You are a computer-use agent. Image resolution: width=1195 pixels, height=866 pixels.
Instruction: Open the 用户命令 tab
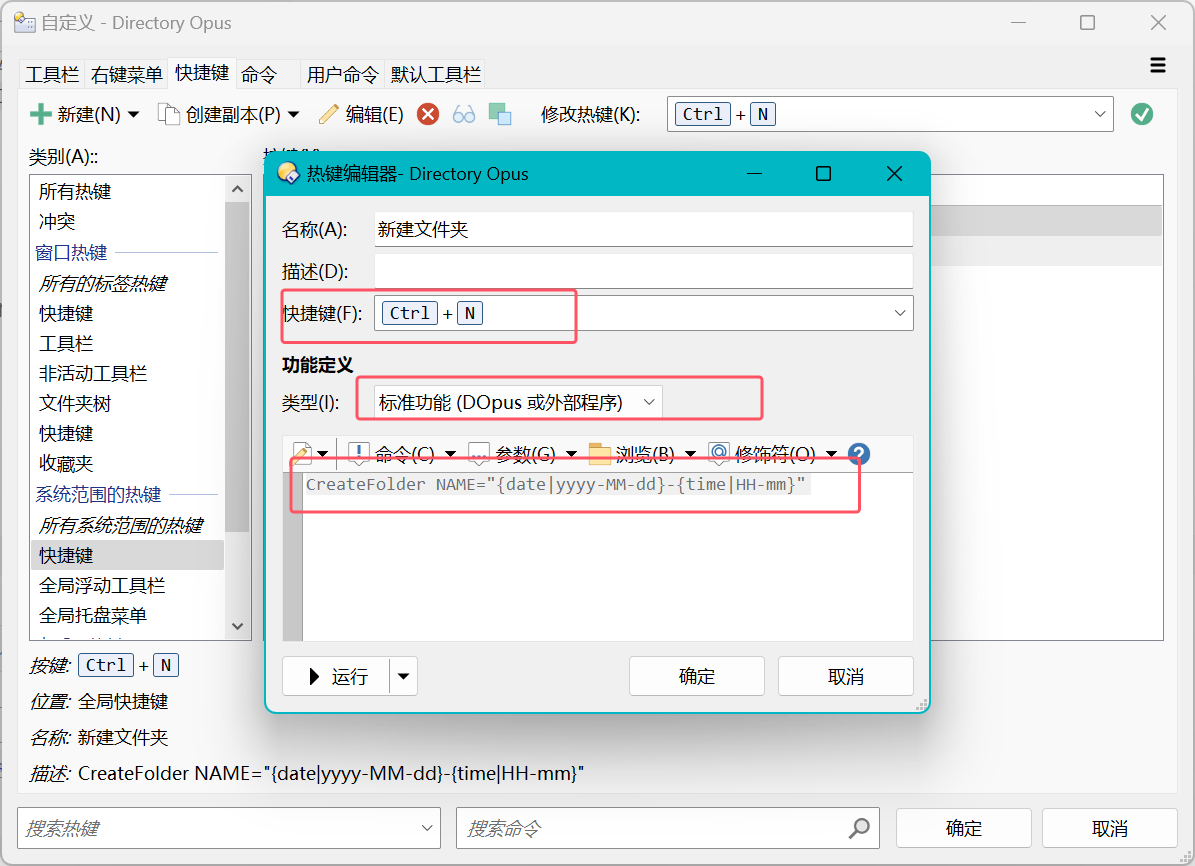[343, 75]
